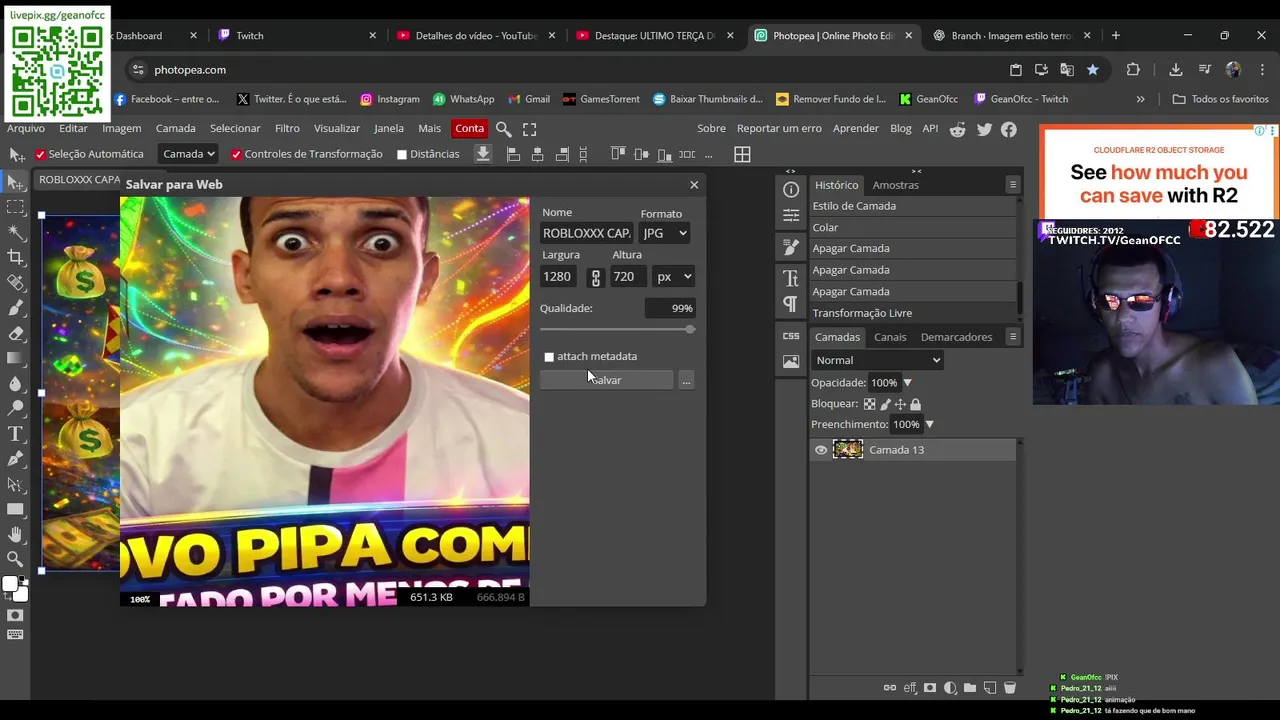The height and width of the screenshot is (720, 1280).
Task: Open the Character panel icon
Action: (x=791, y=278)
